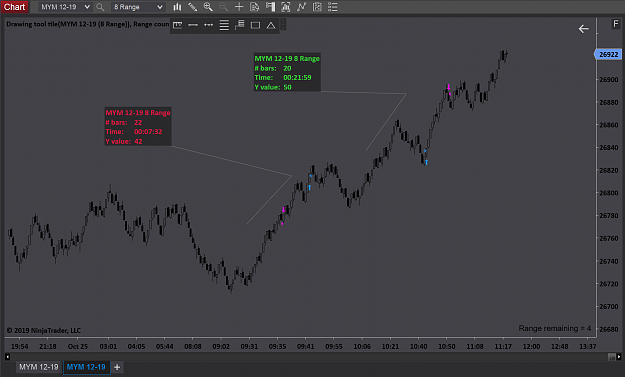Click the 13:37 time axis label
The image size is (625, 377).
click(588, 346)
